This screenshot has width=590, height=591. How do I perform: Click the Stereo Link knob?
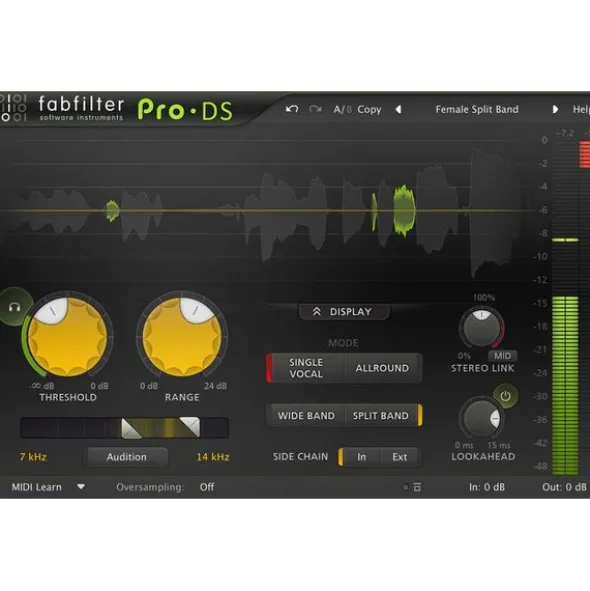(482, 328)
